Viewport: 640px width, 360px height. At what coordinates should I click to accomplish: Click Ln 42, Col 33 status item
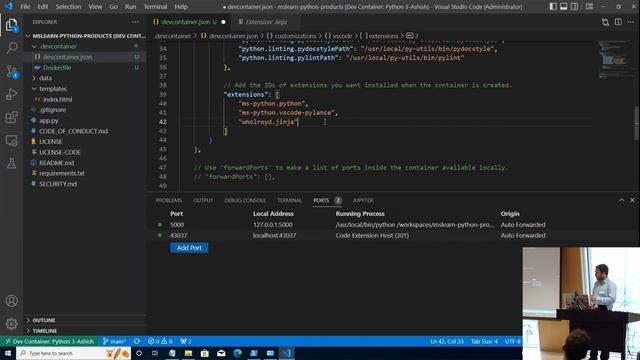(x=447, y=341)
